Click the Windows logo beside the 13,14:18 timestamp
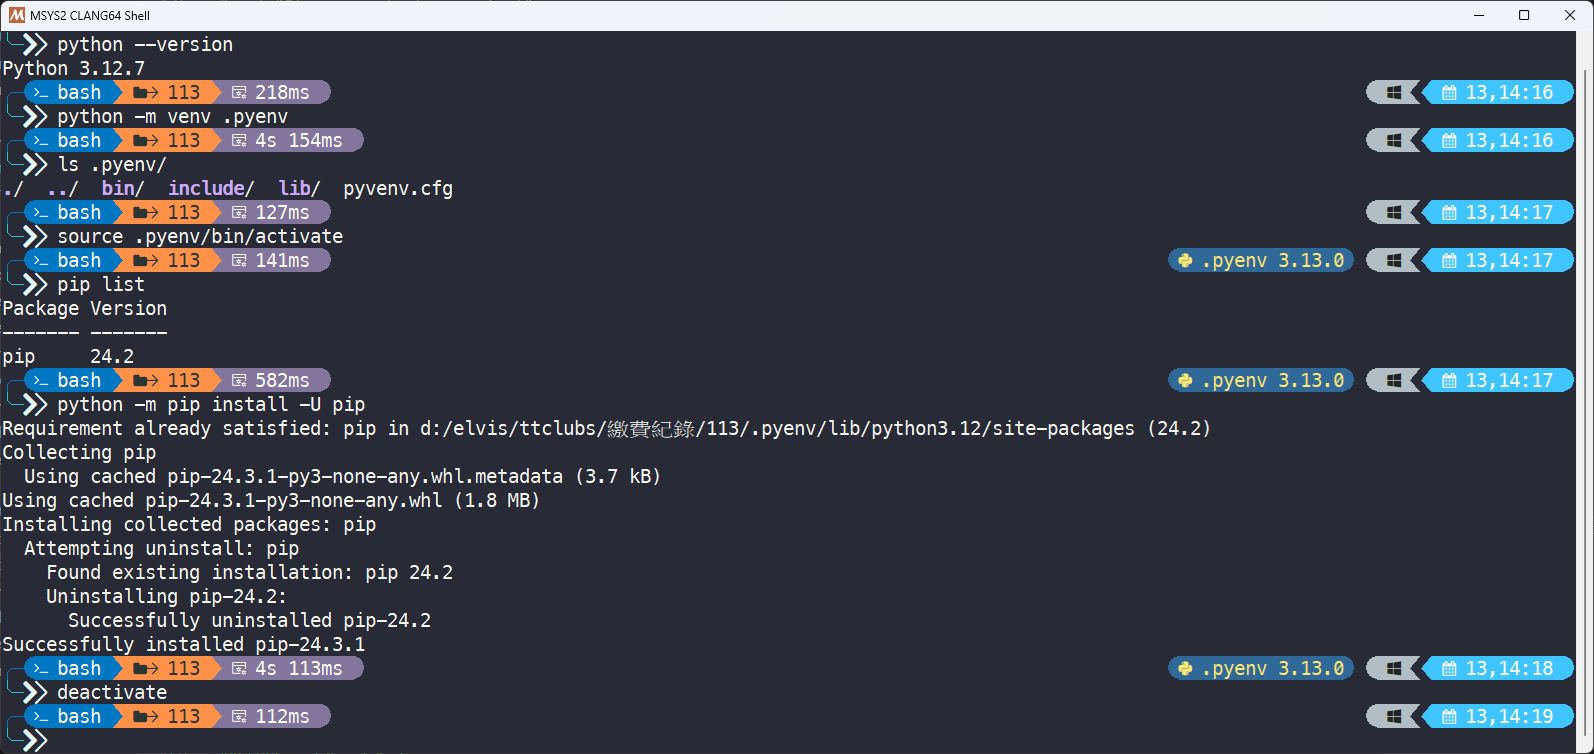Screen dimensions: 1594x754 [1393, 668]
